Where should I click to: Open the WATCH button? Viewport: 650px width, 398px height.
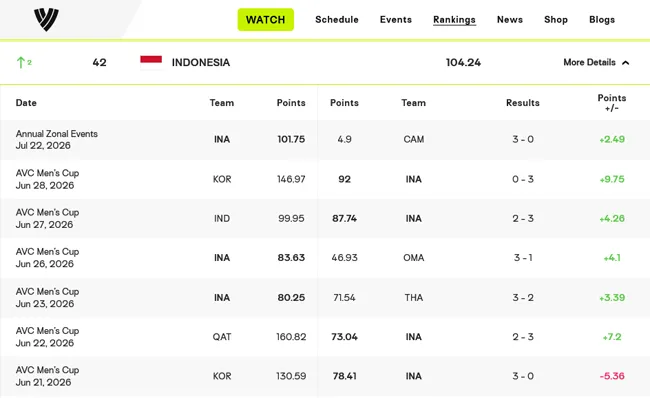coord(265,19)
